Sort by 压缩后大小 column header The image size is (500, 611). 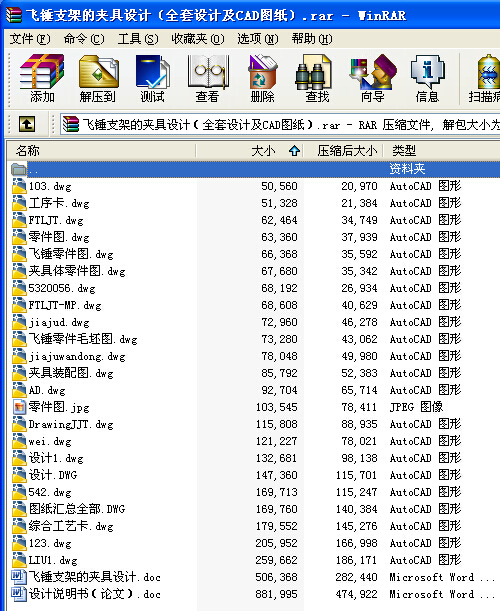(343, 150)
